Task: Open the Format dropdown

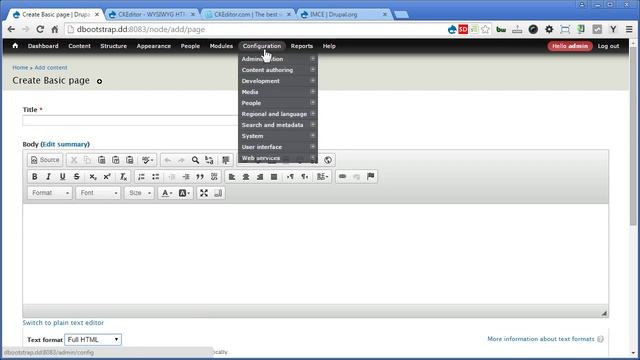Action: (50, 193)
